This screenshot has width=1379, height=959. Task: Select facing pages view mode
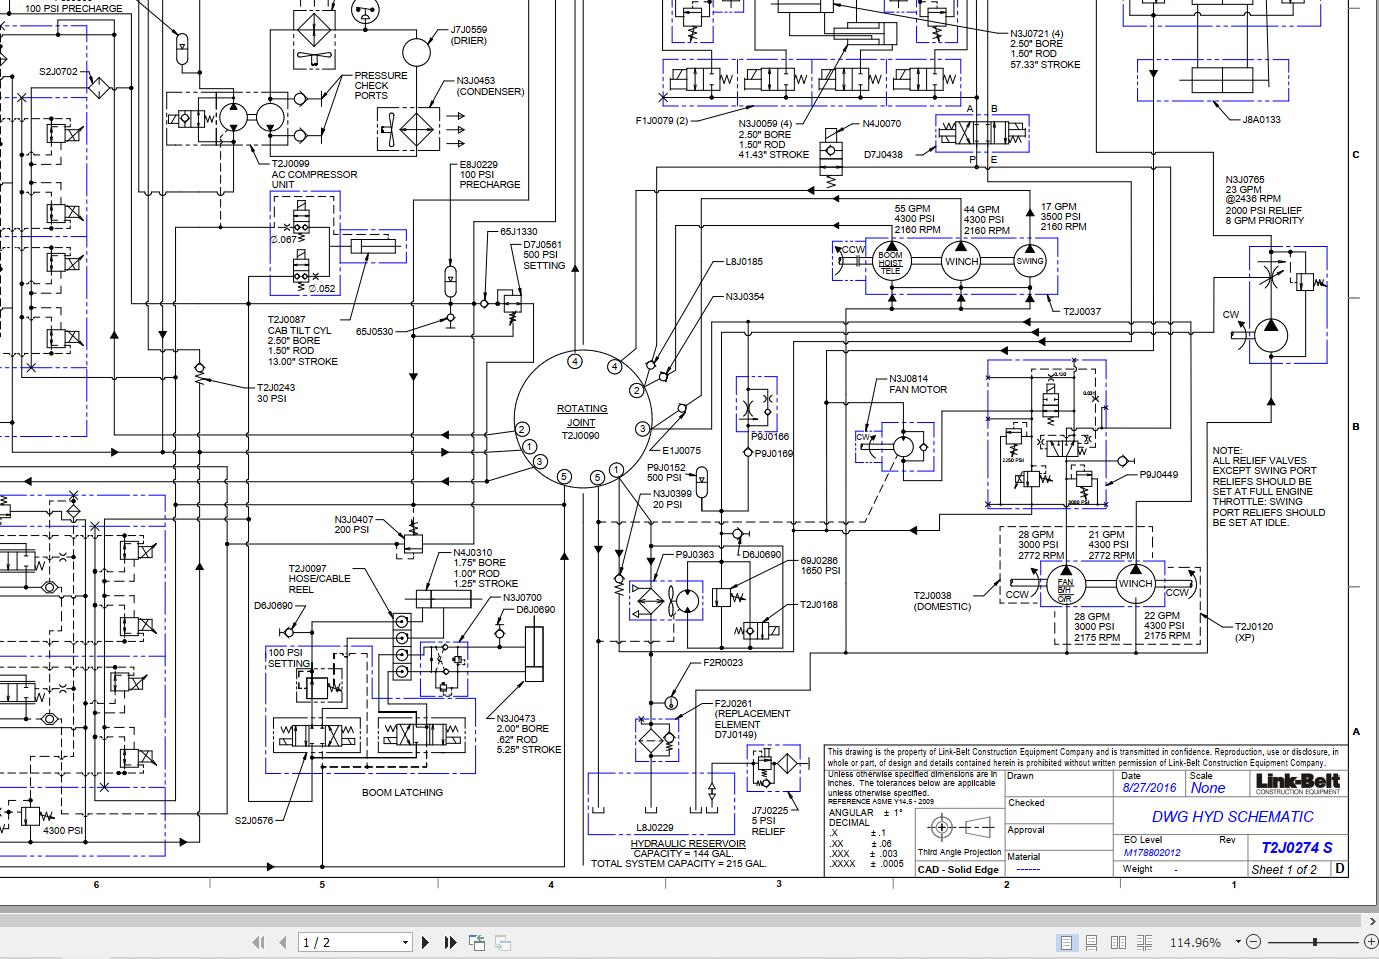tap(1119, 942)
